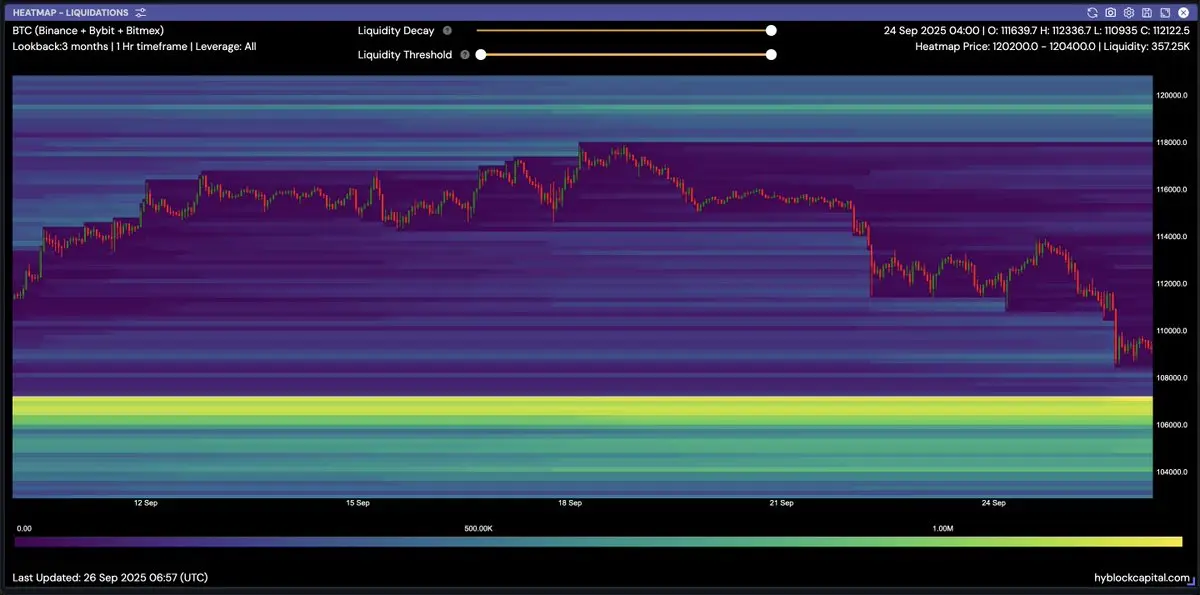
Task: Open heatmap settings gear
Action: click(1128, 12)
